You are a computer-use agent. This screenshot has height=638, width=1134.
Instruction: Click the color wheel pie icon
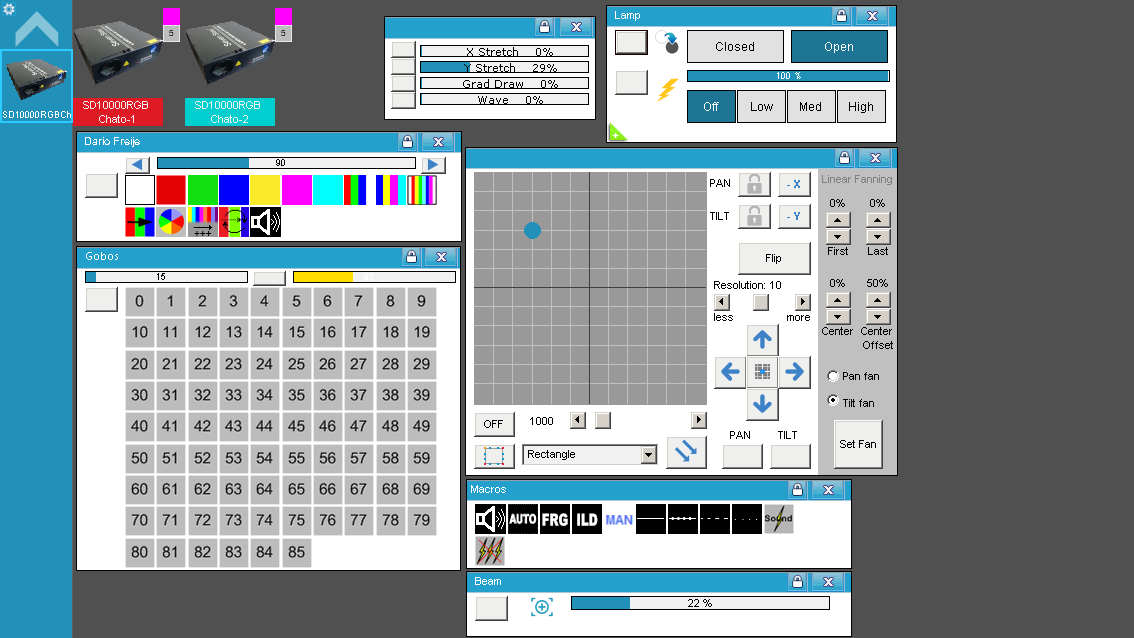tap(171, 221)
